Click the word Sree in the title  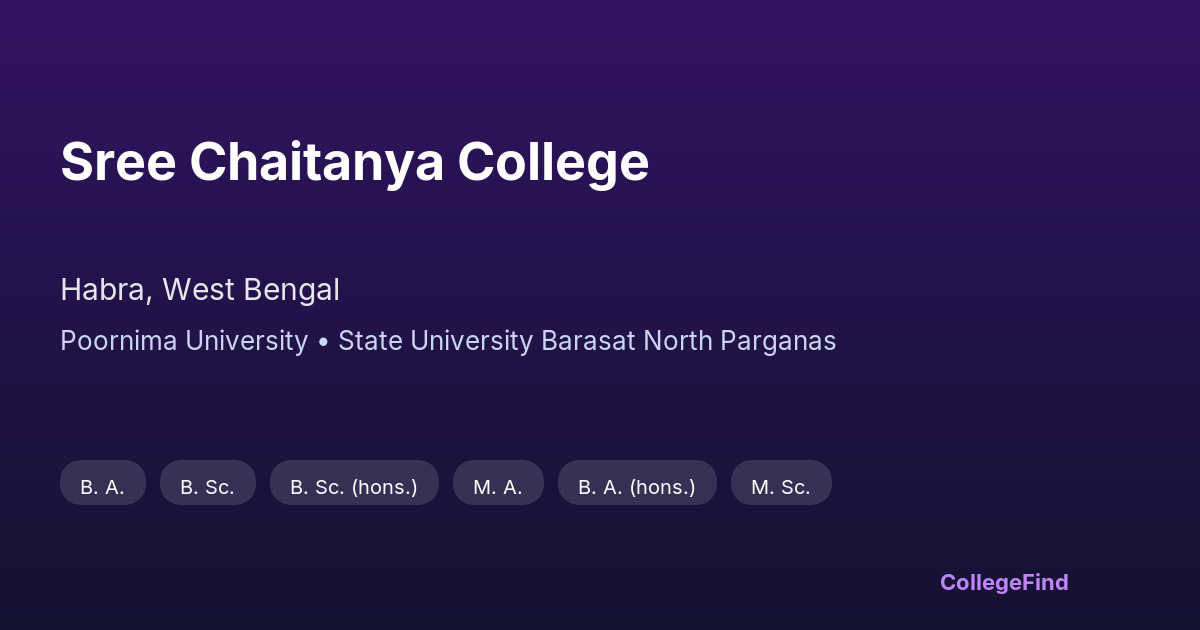click(x=116, y=162)
